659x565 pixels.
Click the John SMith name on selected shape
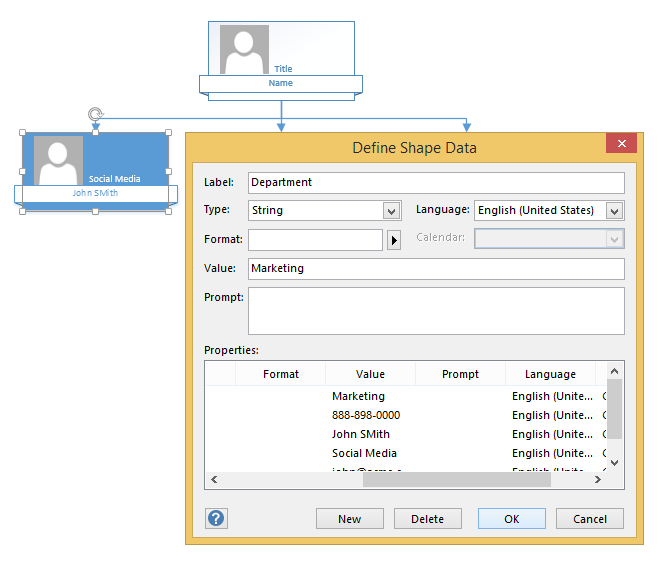95,193
